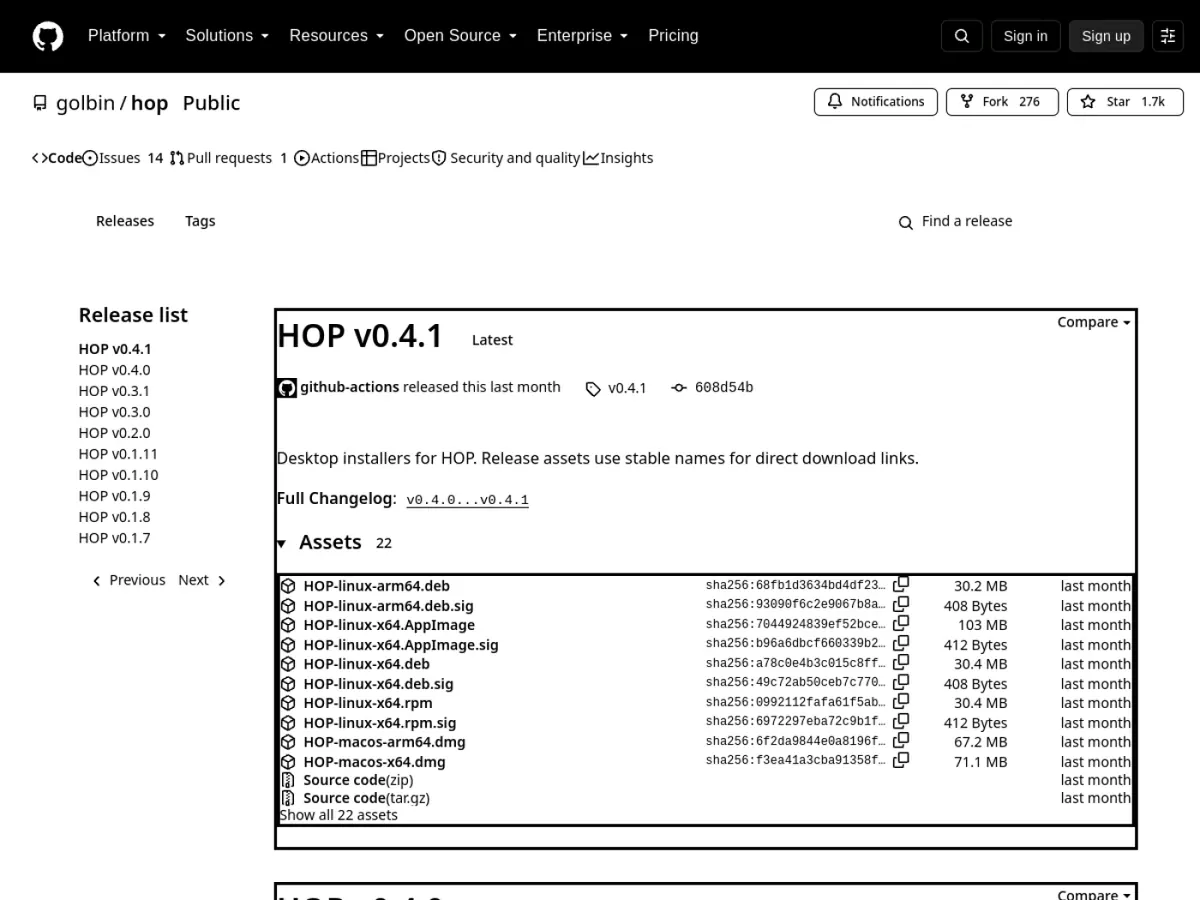Open the Pricing page
Screen dimensions: 1200x900
673,35
